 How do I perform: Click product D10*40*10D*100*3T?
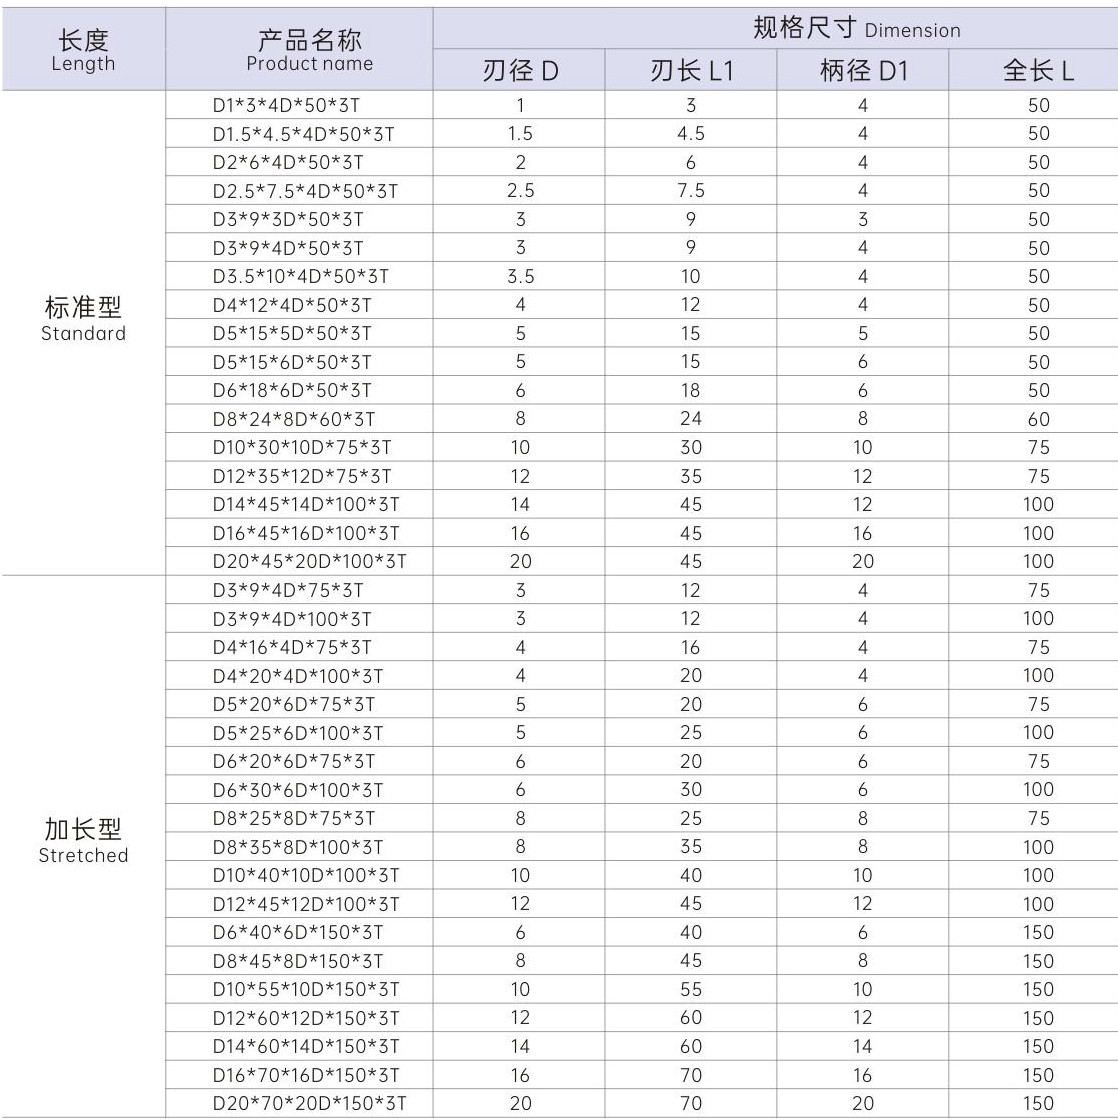tap(305, 876)
